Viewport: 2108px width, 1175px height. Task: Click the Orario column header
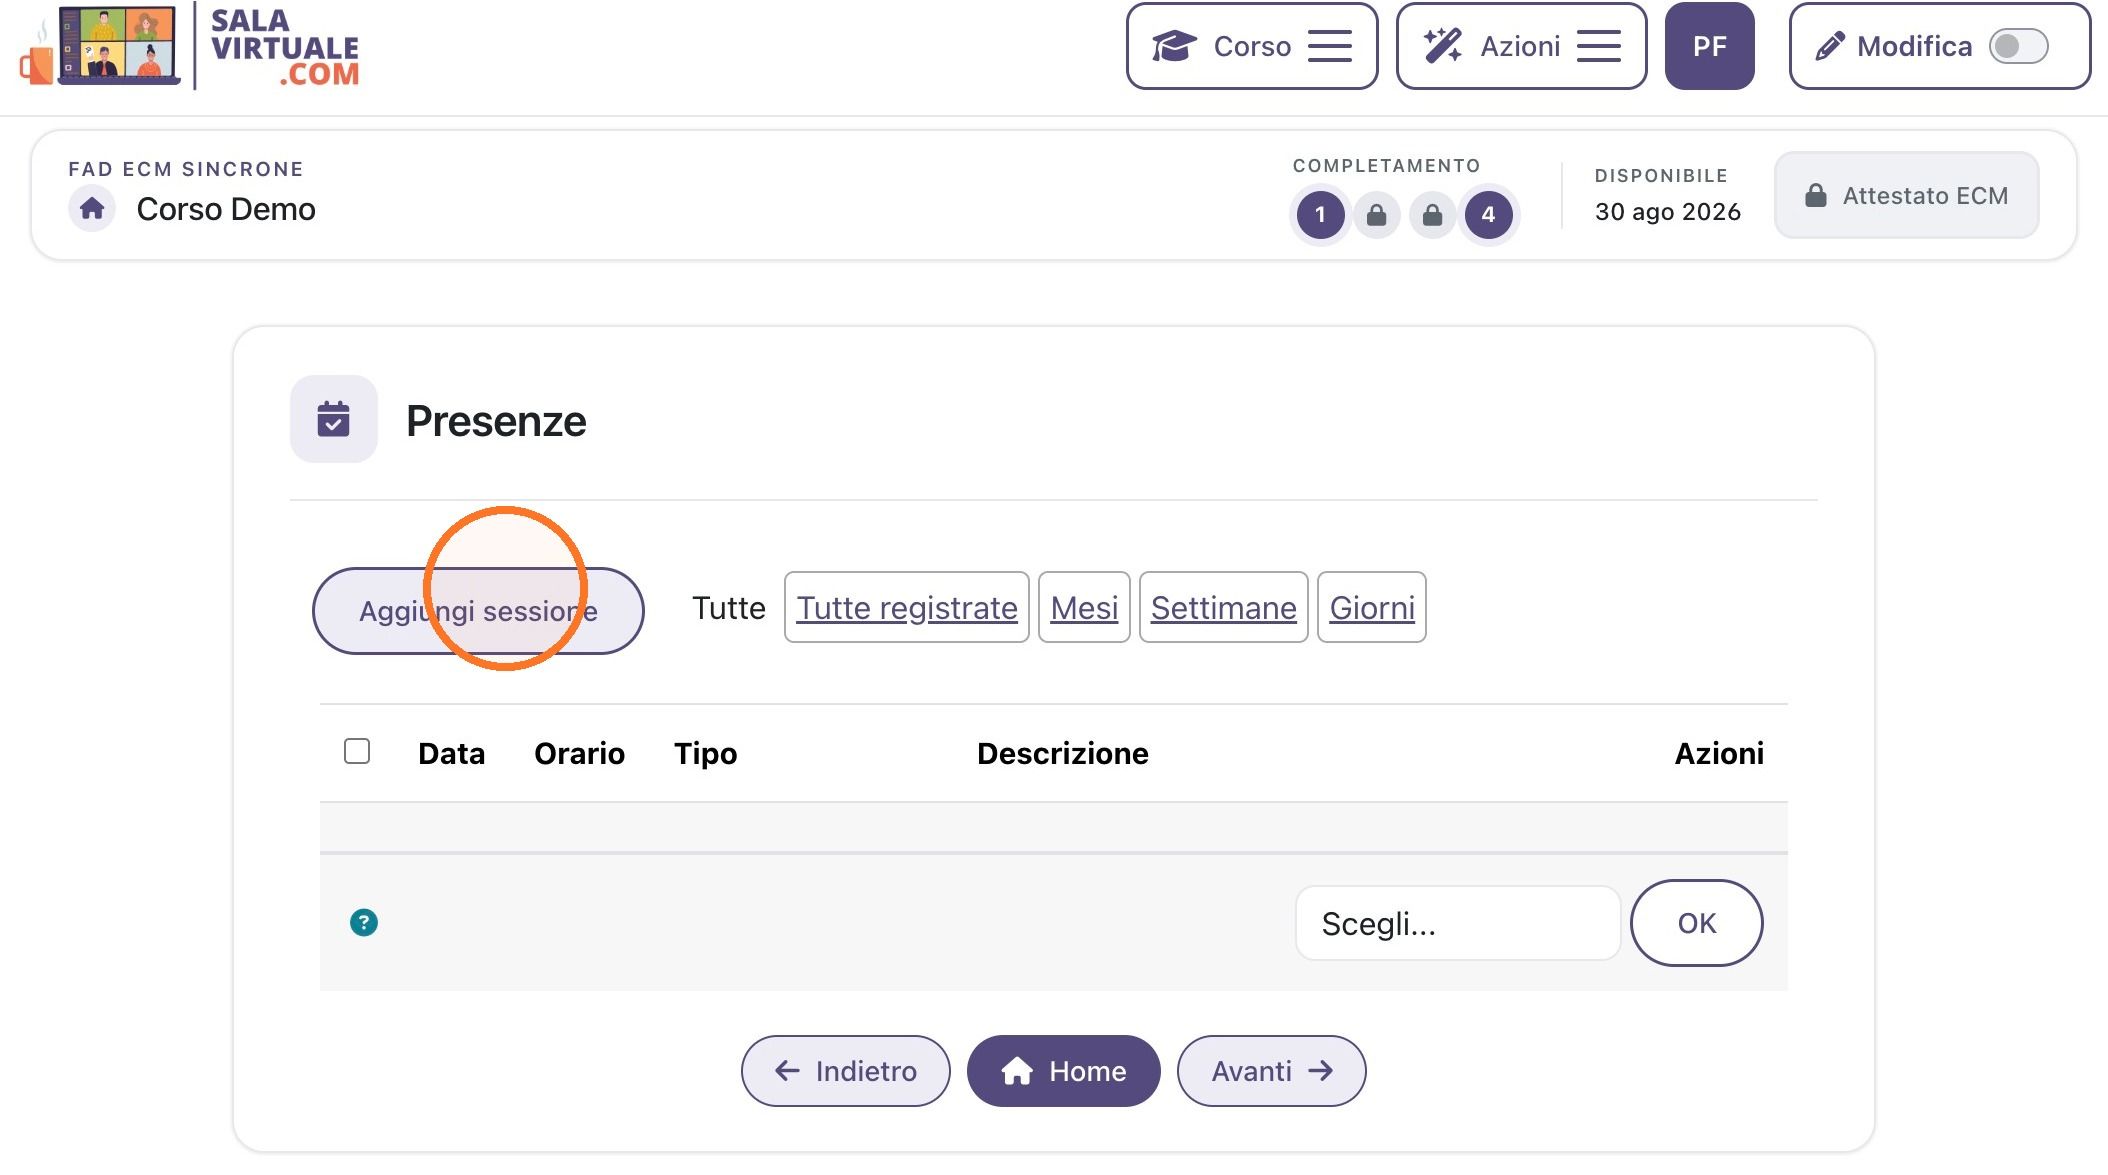579,753
